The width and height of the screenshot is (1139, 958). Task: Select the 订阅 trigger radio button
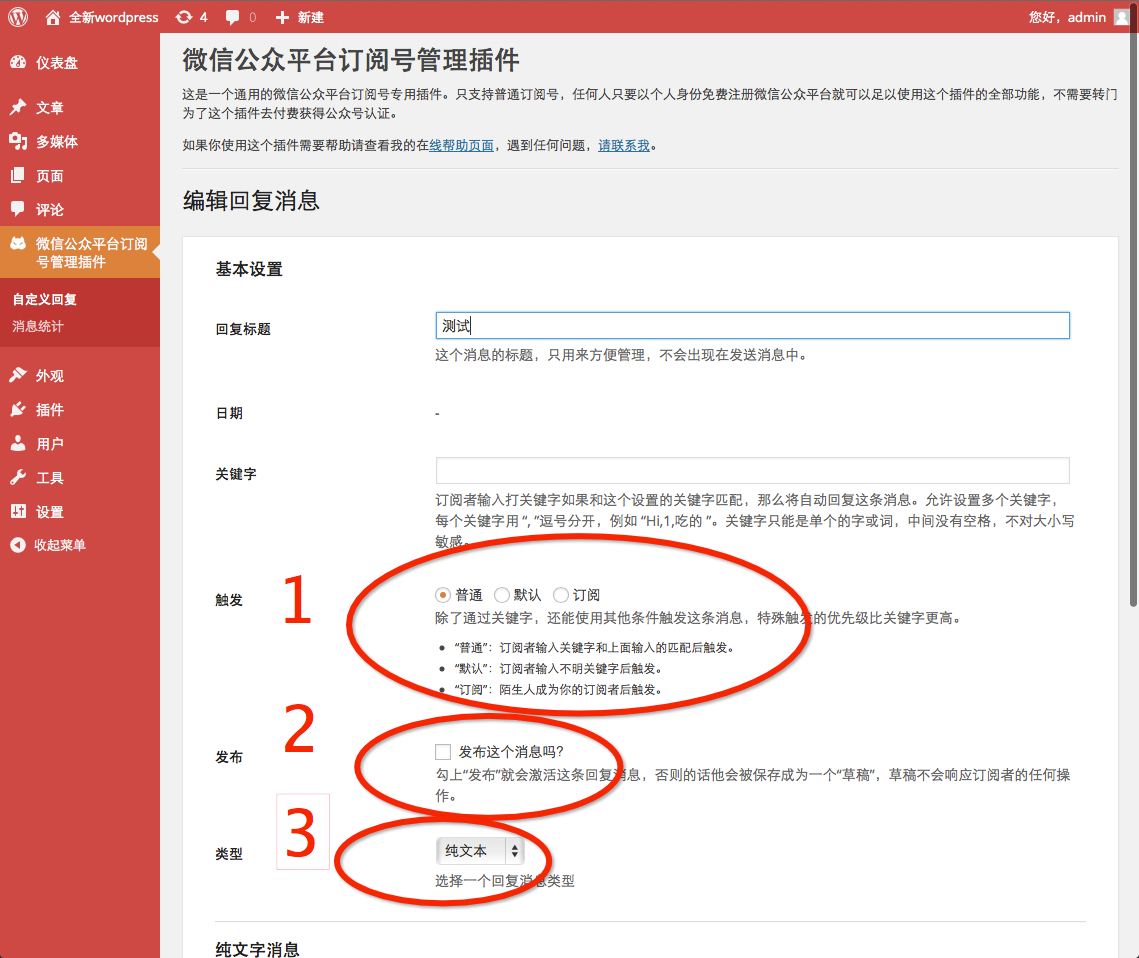coord(560,595)
